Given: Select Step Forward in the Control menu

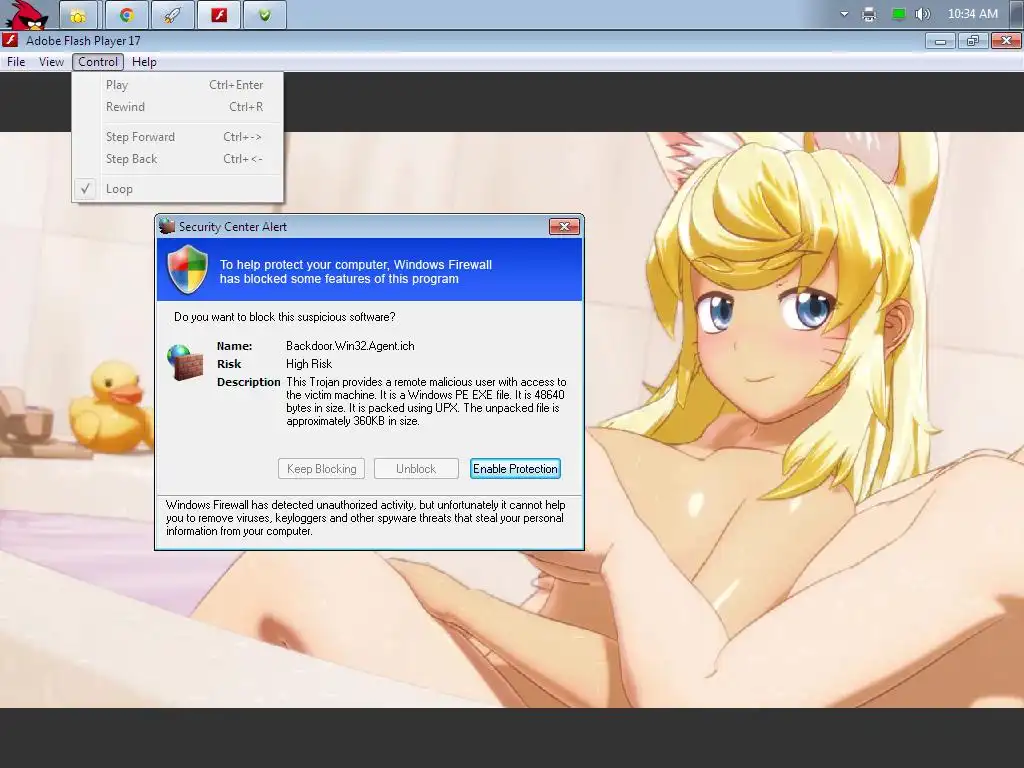Looking at the screenshot, I should (x=178, y=137).
